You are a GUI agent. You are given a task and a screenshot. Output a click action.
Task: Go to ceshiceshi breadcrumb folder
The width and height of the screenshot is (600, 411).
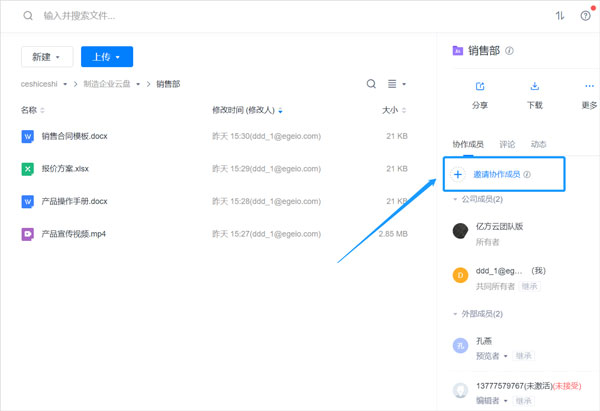pos(39,84)
